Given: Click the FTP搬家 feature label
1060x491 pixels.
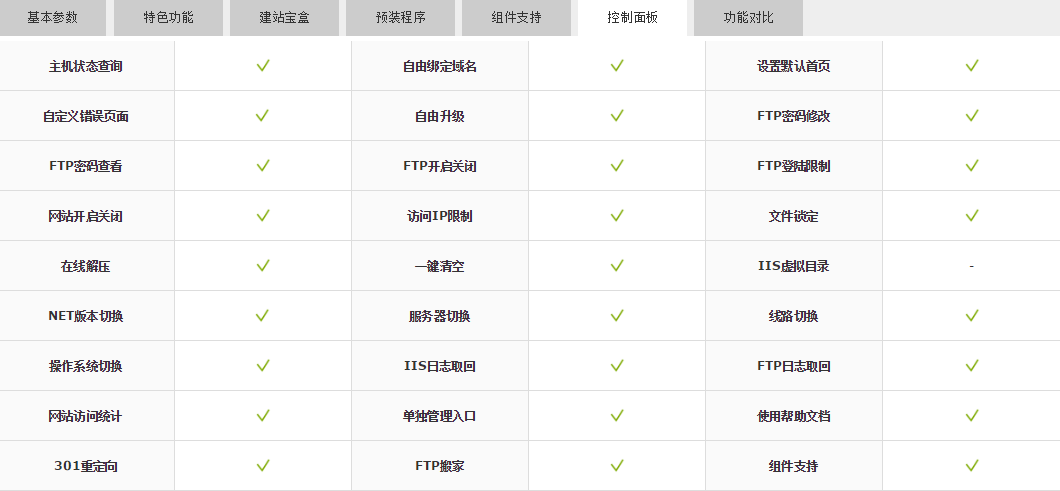Looking at the screenshot, I should pyautogui.click(x=439, y=467).
